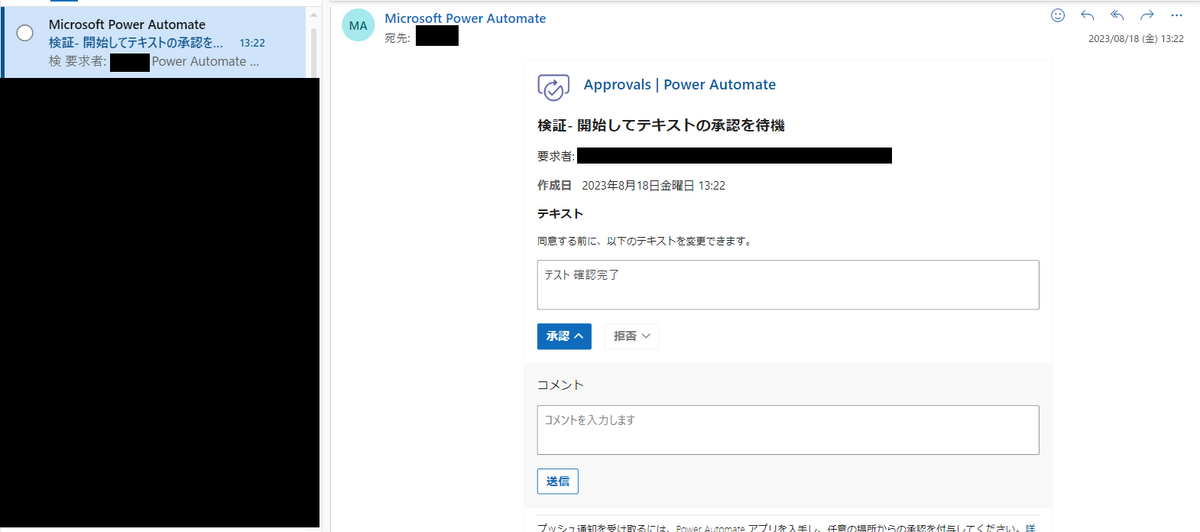Click the Reply all arrow icon
This screenshot has width=1200, height=532.
(1118, 15)
